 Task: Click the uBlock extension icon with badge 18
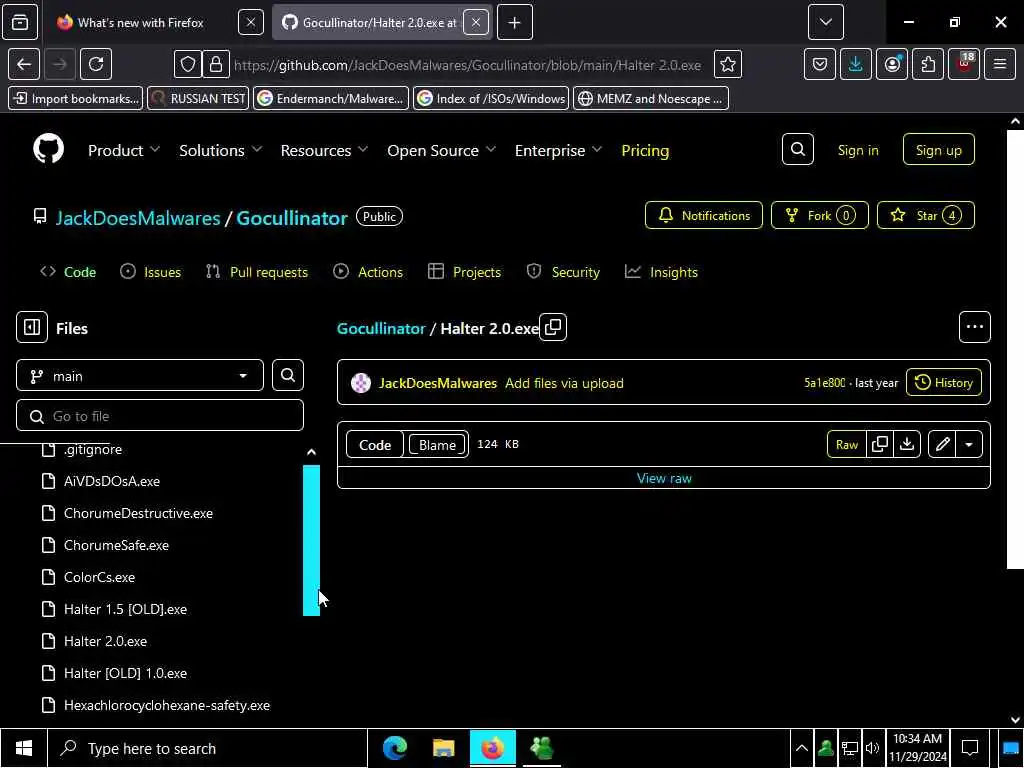coord(964,64)
